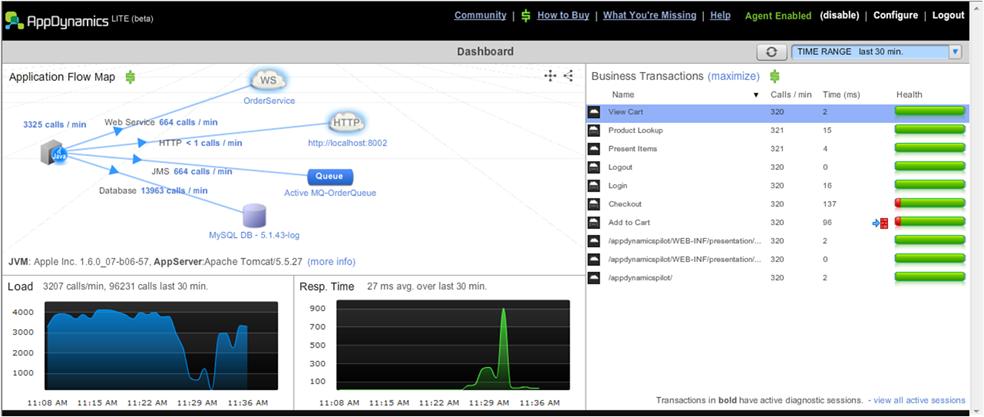Open the TIME RANGE dropdown

[876, 52]
